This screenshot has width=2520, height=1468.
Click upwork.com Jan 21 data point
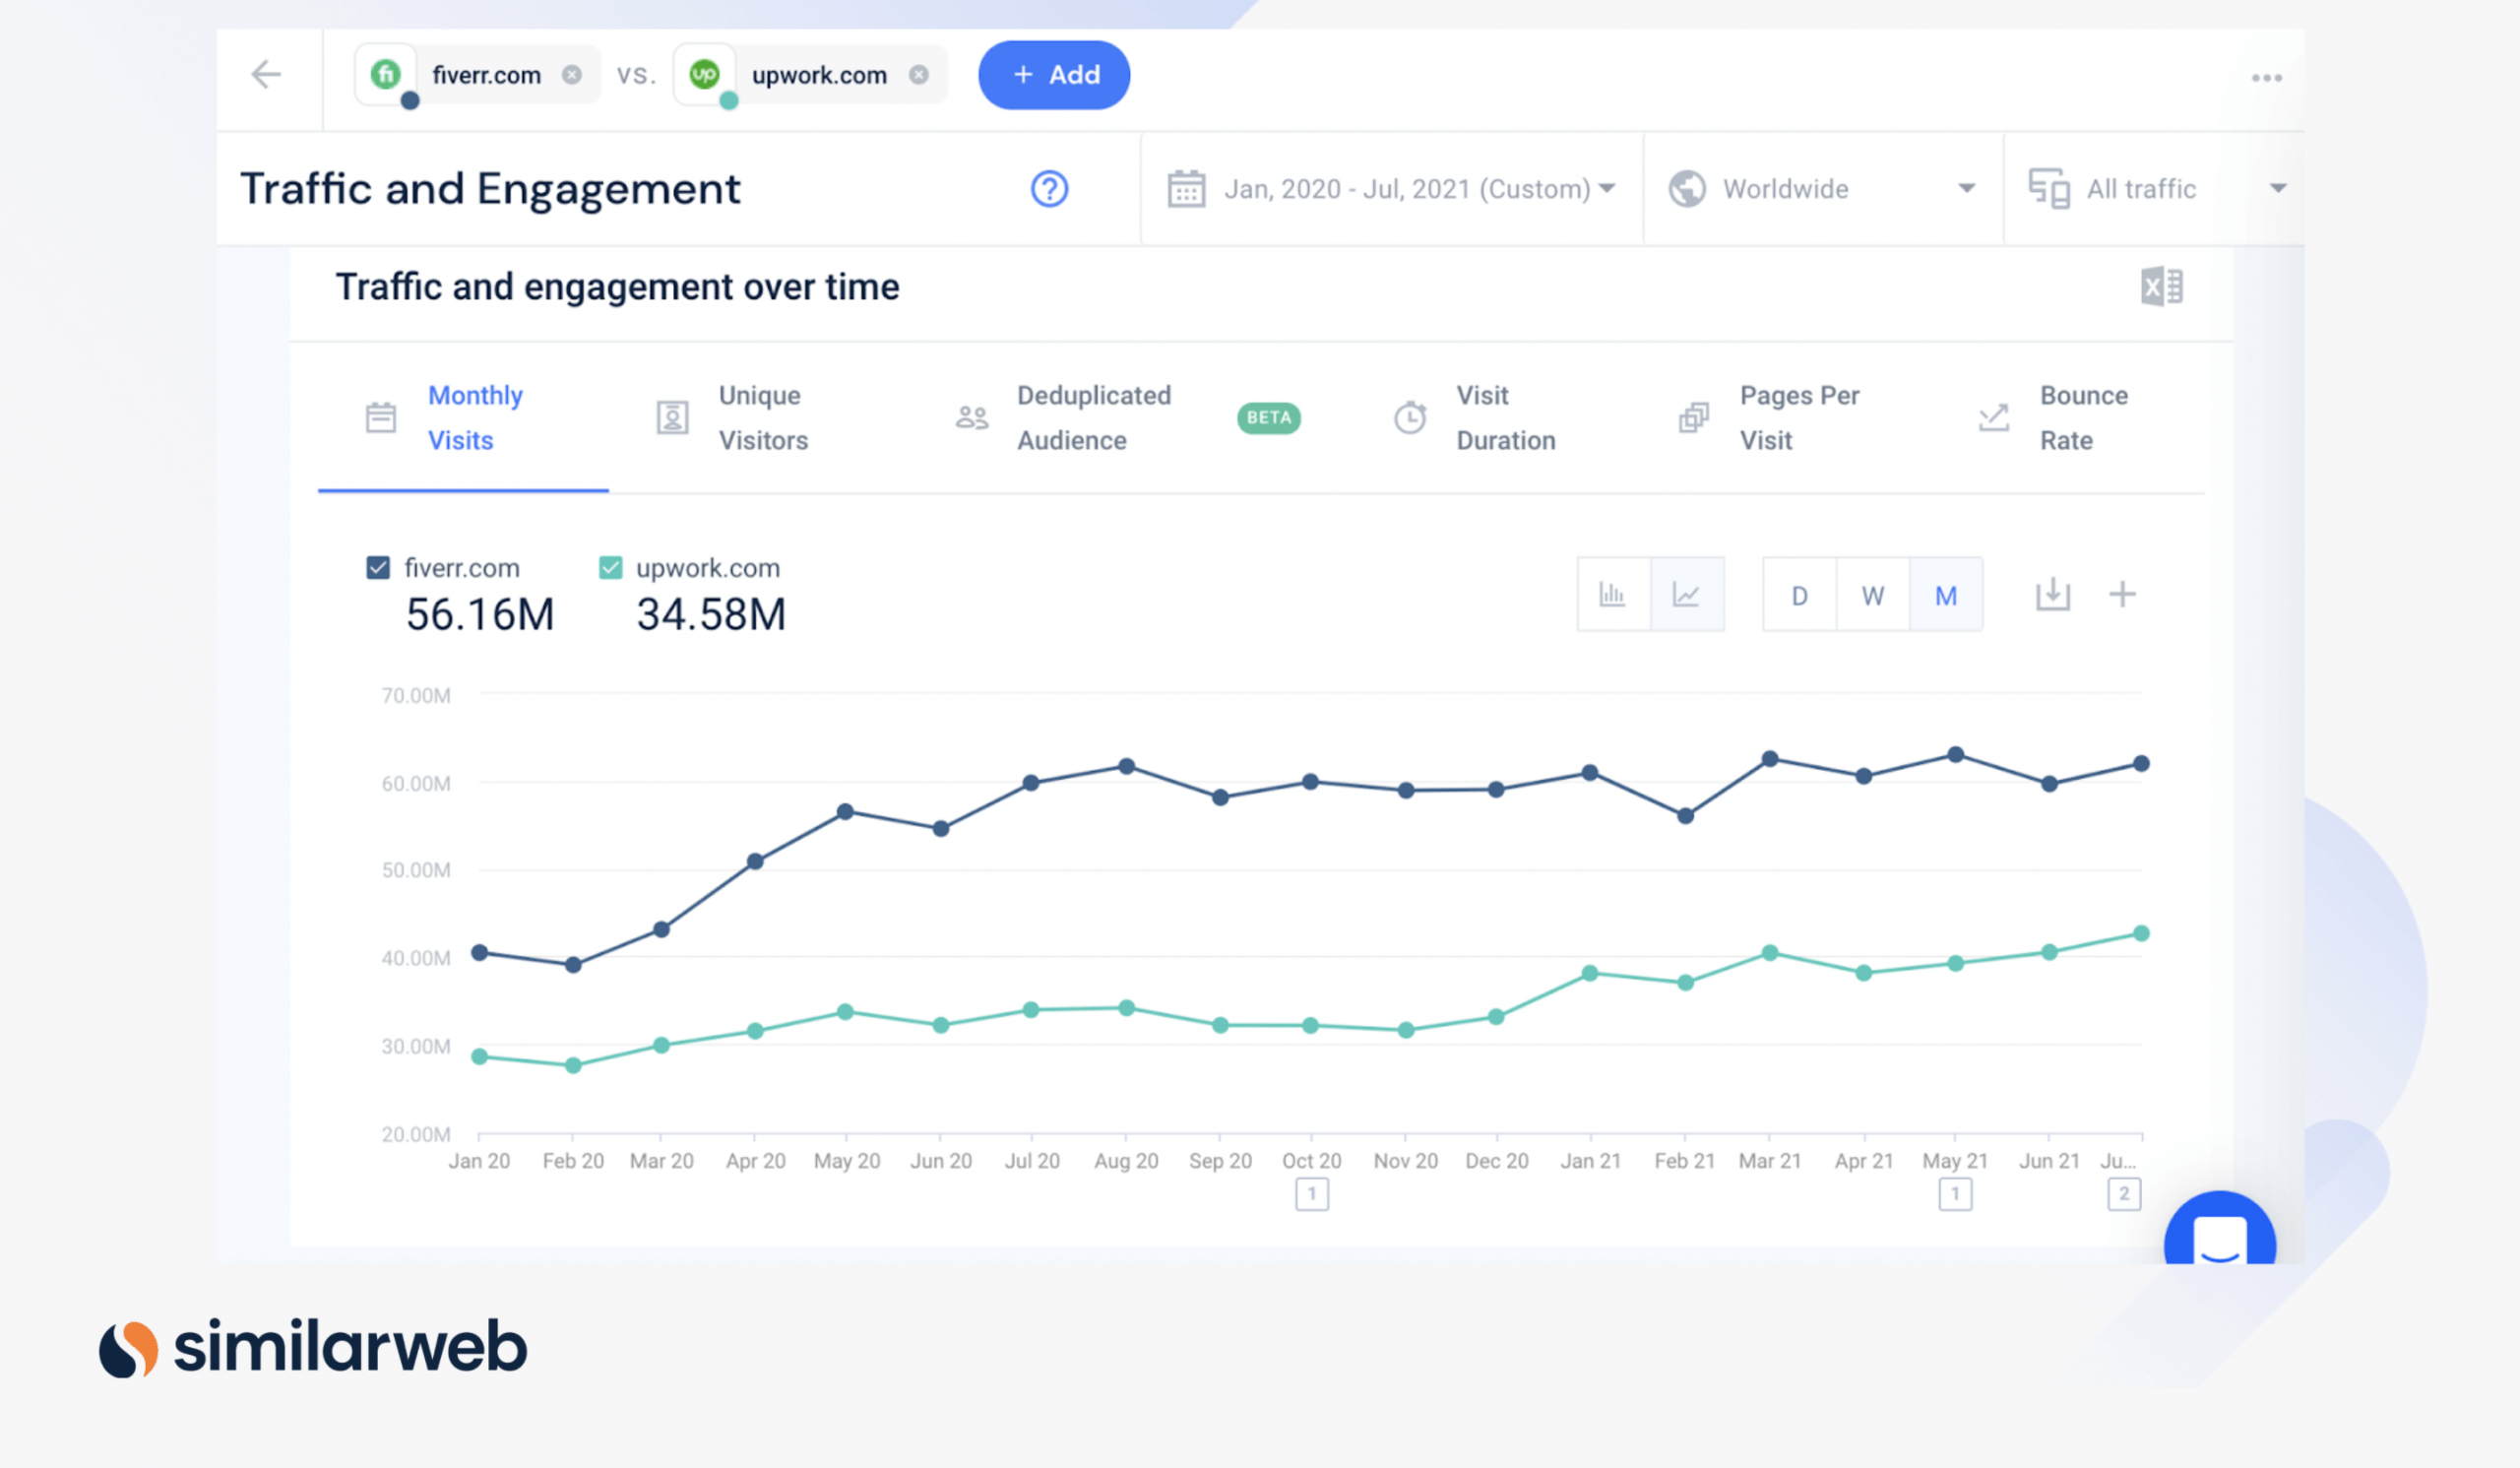point(1590,973)
